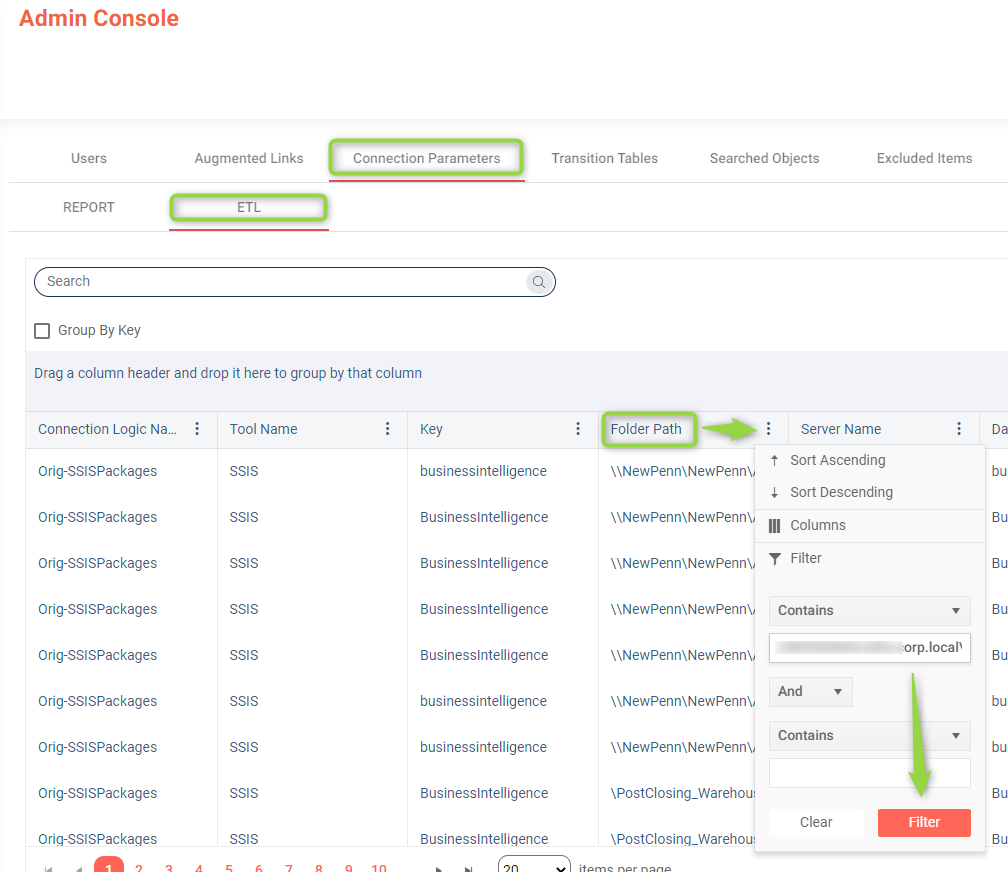Screen dimensions: 1008x872
Task: Click the empty second filter value field
Action: 869,773
